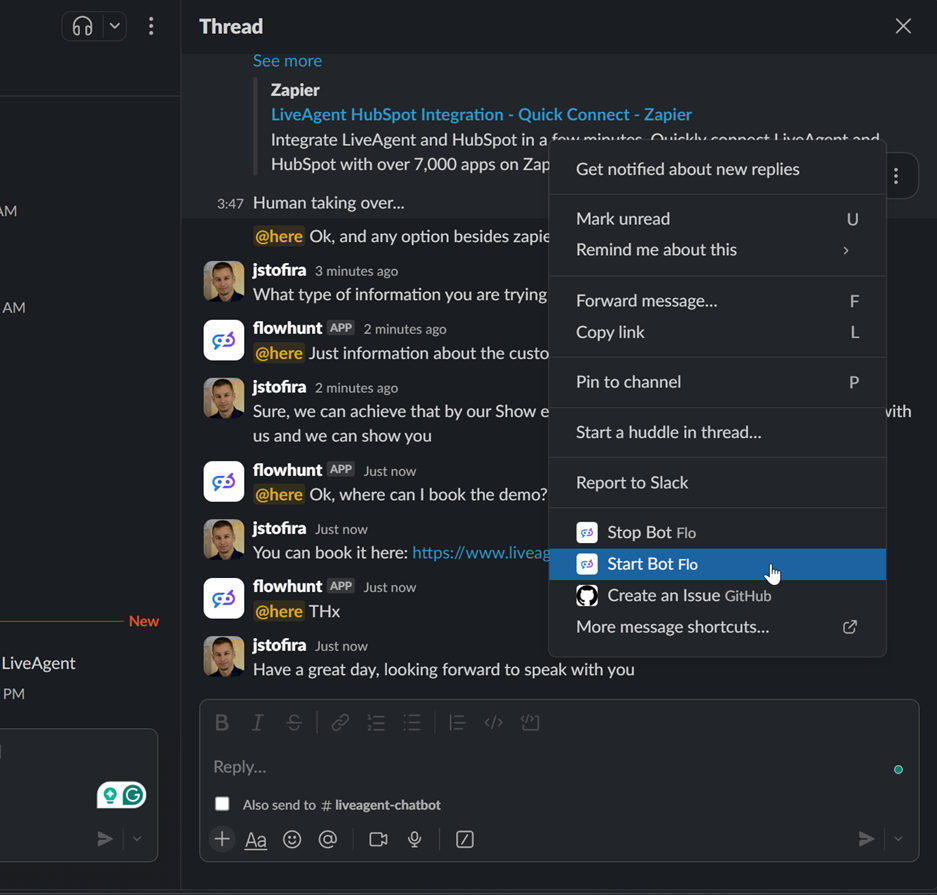Select the strikethrough formatting icon

point(293,722)
